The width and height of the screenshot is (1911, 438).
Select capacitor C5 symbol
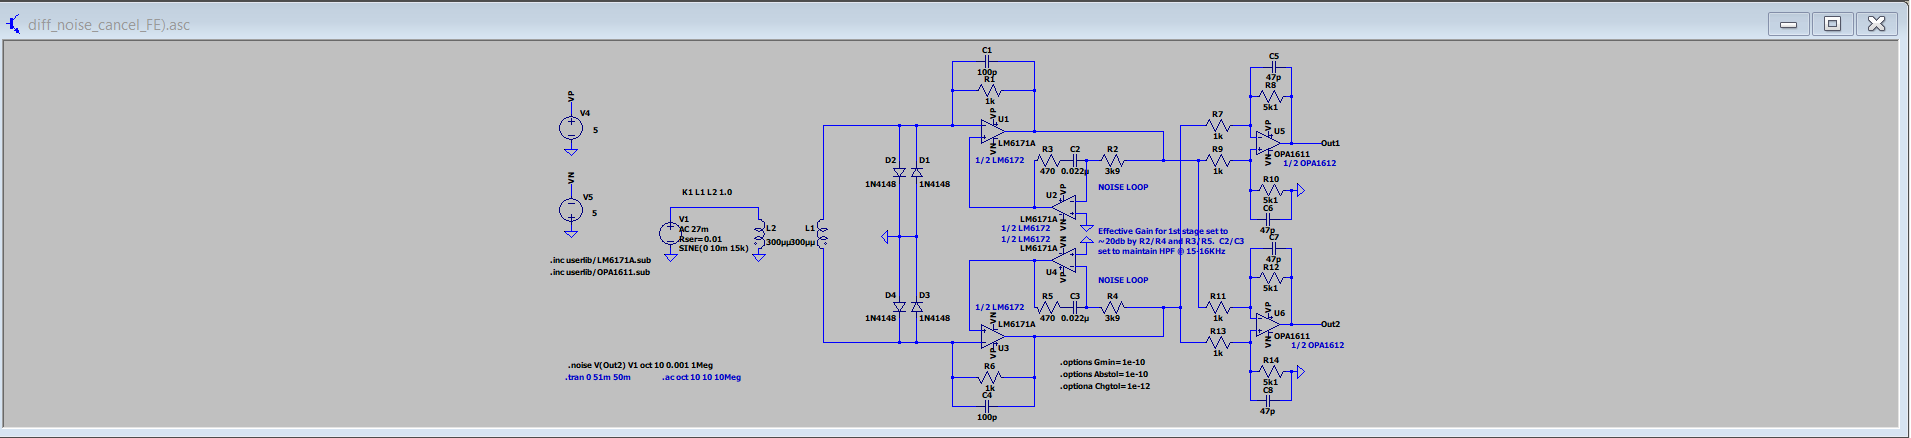(1273, 67)
